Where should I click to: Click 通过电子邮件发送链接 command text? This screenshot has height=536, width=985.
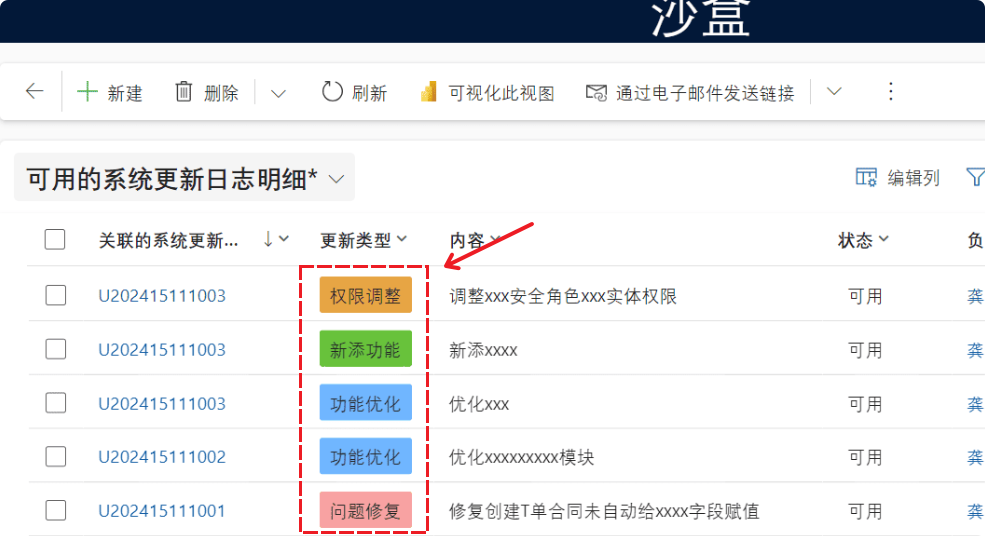pyautogui.click(x=705, y=94)
